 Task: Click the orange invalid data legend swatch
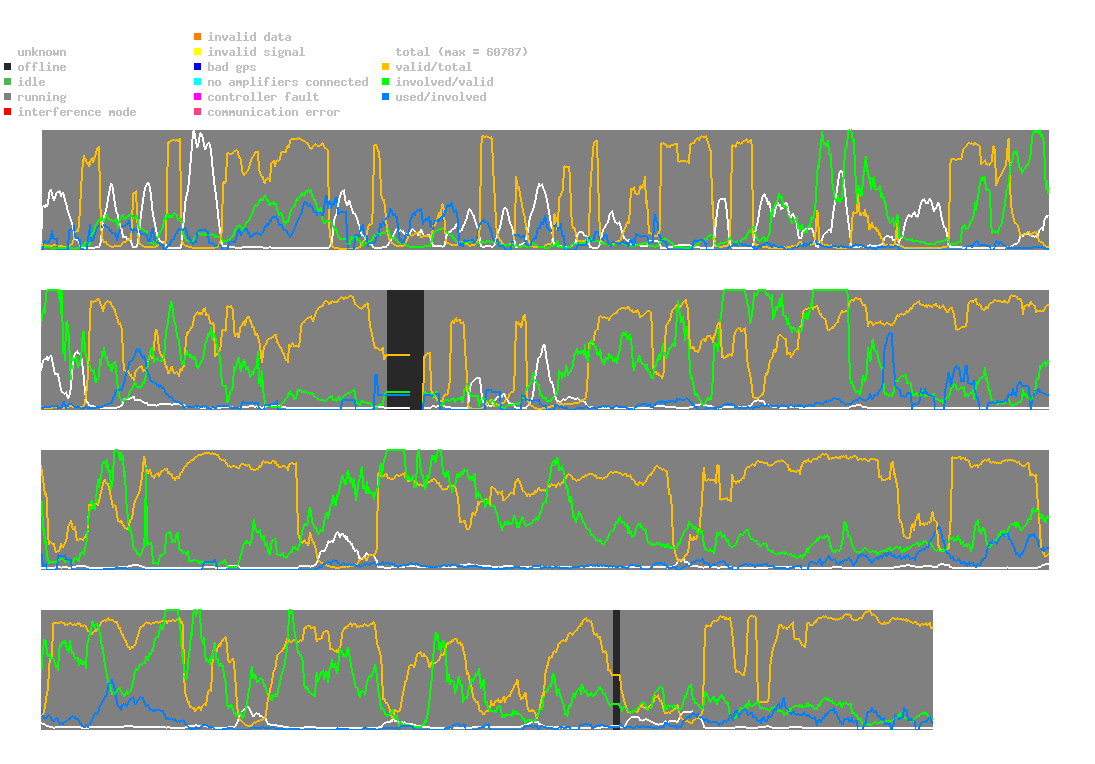pyautogui.click(x=198, y=37)
